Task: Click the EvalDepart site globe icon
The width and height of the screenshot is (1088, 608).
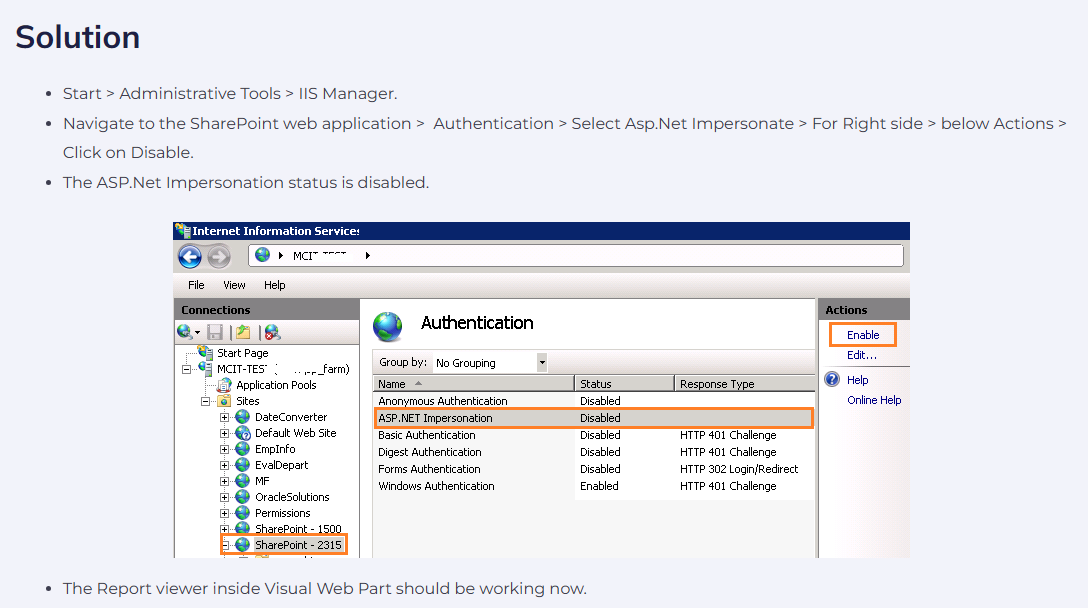Action: (x=242, y=465)
